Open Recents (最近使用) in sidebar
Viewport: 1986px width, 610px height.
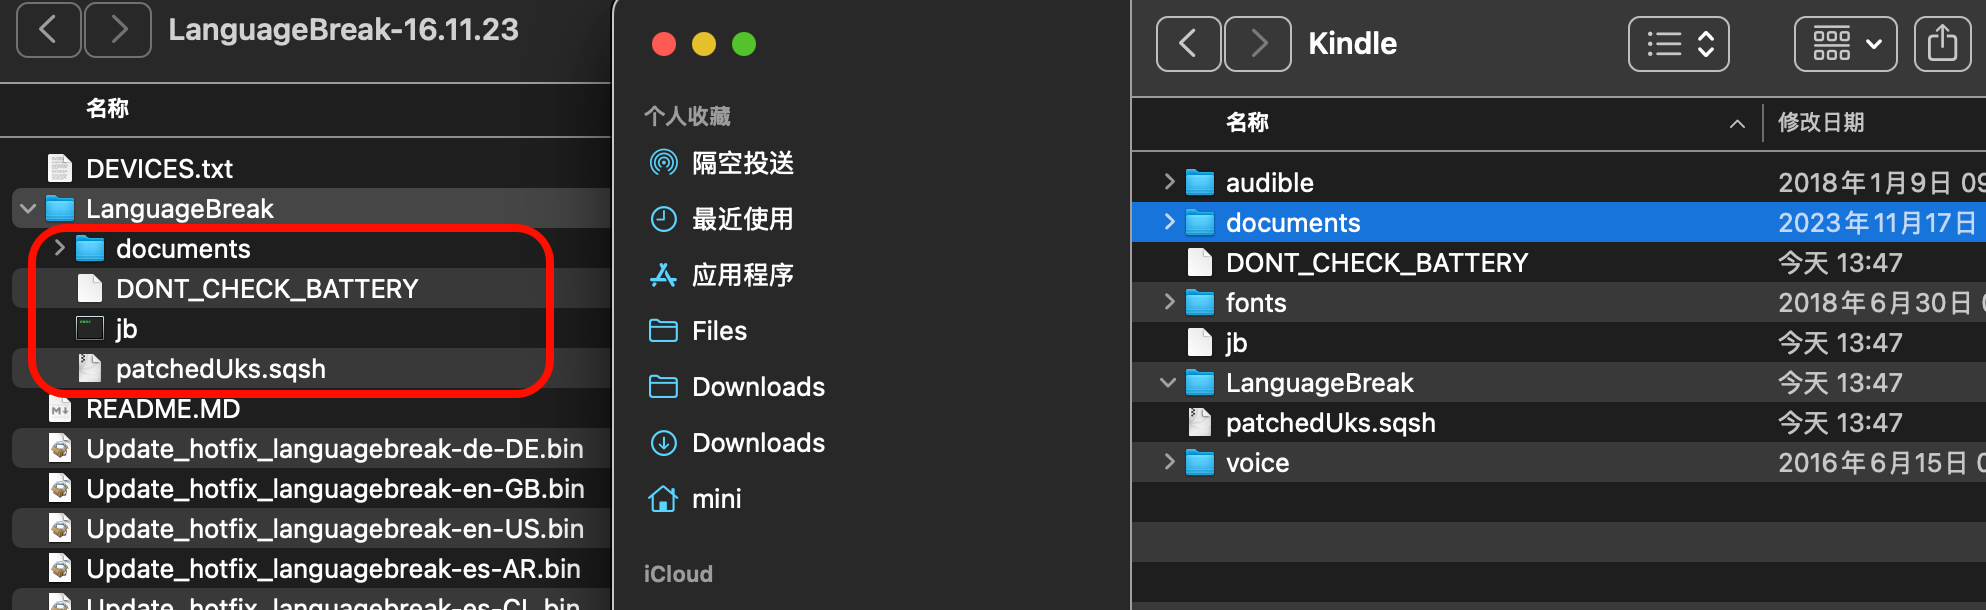[x=742, y=219]
